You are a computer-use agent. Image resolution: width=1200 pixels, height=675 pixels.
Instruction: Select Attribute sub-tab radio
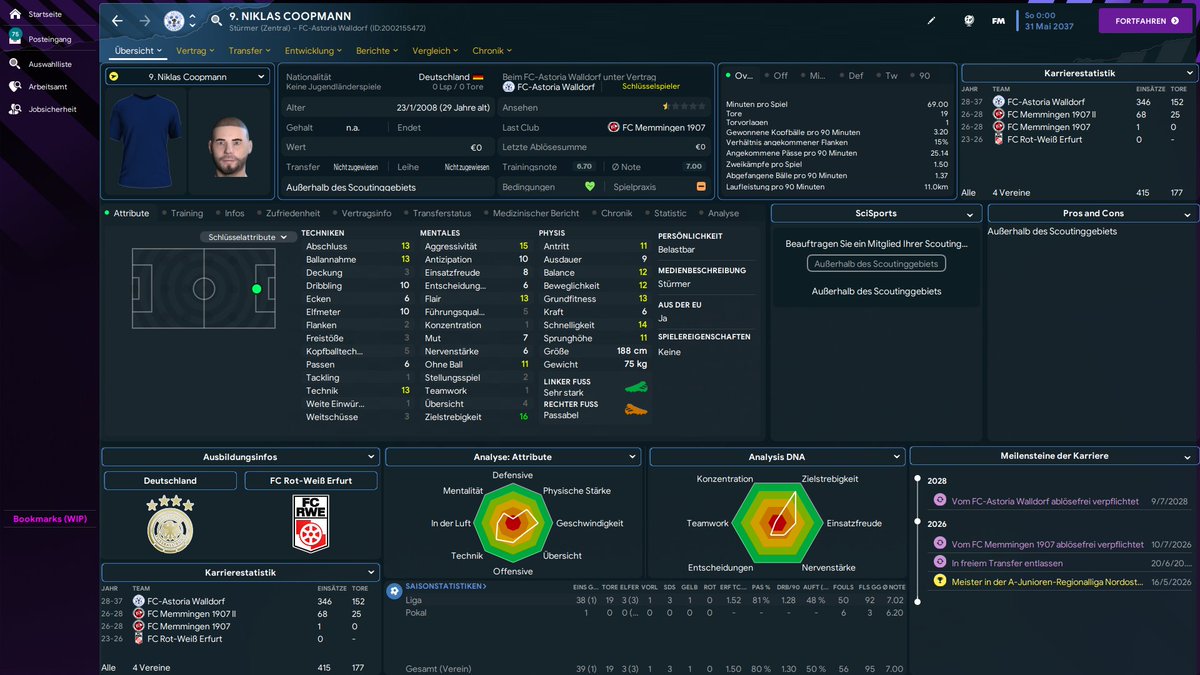point(127,213)
